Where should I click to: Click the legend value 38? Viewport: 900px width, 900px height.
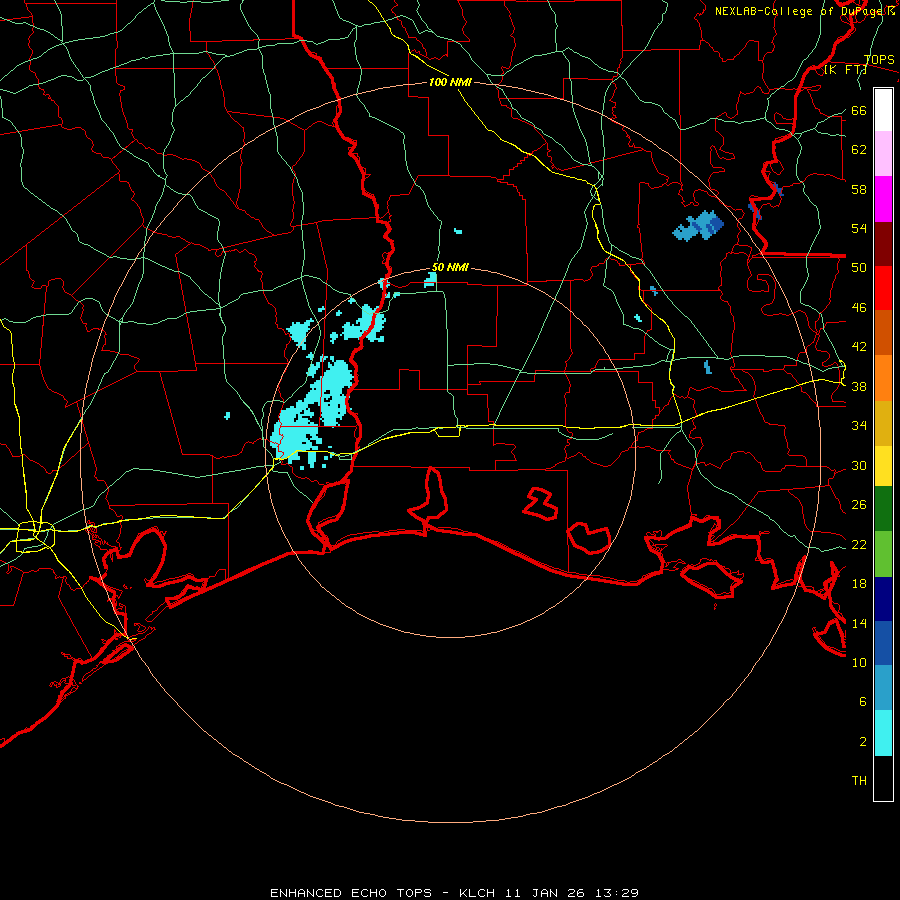(x=859, y=386)
